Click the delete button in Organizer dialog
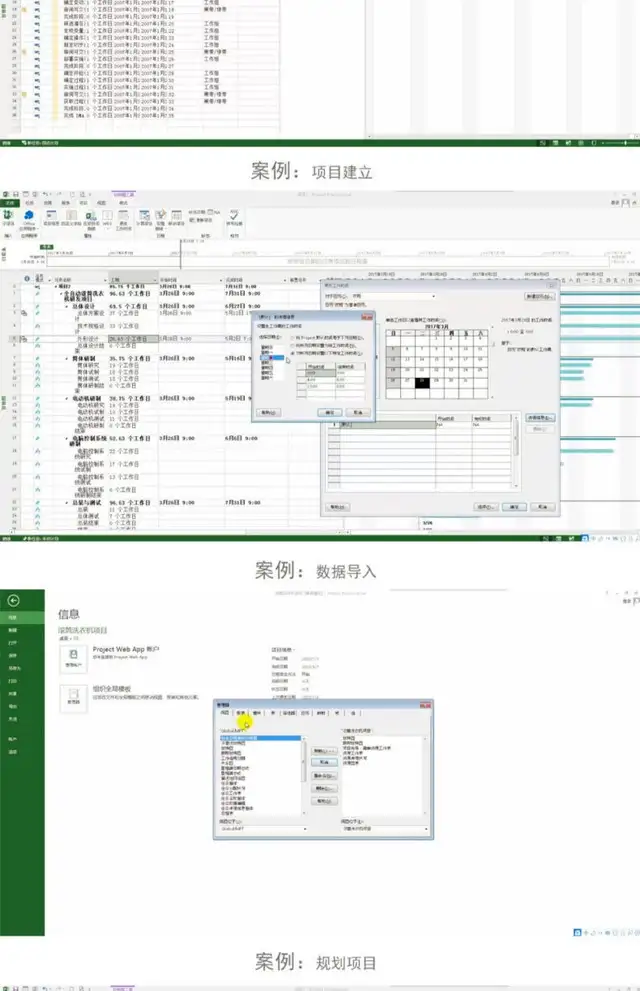The image size is (640, 991). 324,788
